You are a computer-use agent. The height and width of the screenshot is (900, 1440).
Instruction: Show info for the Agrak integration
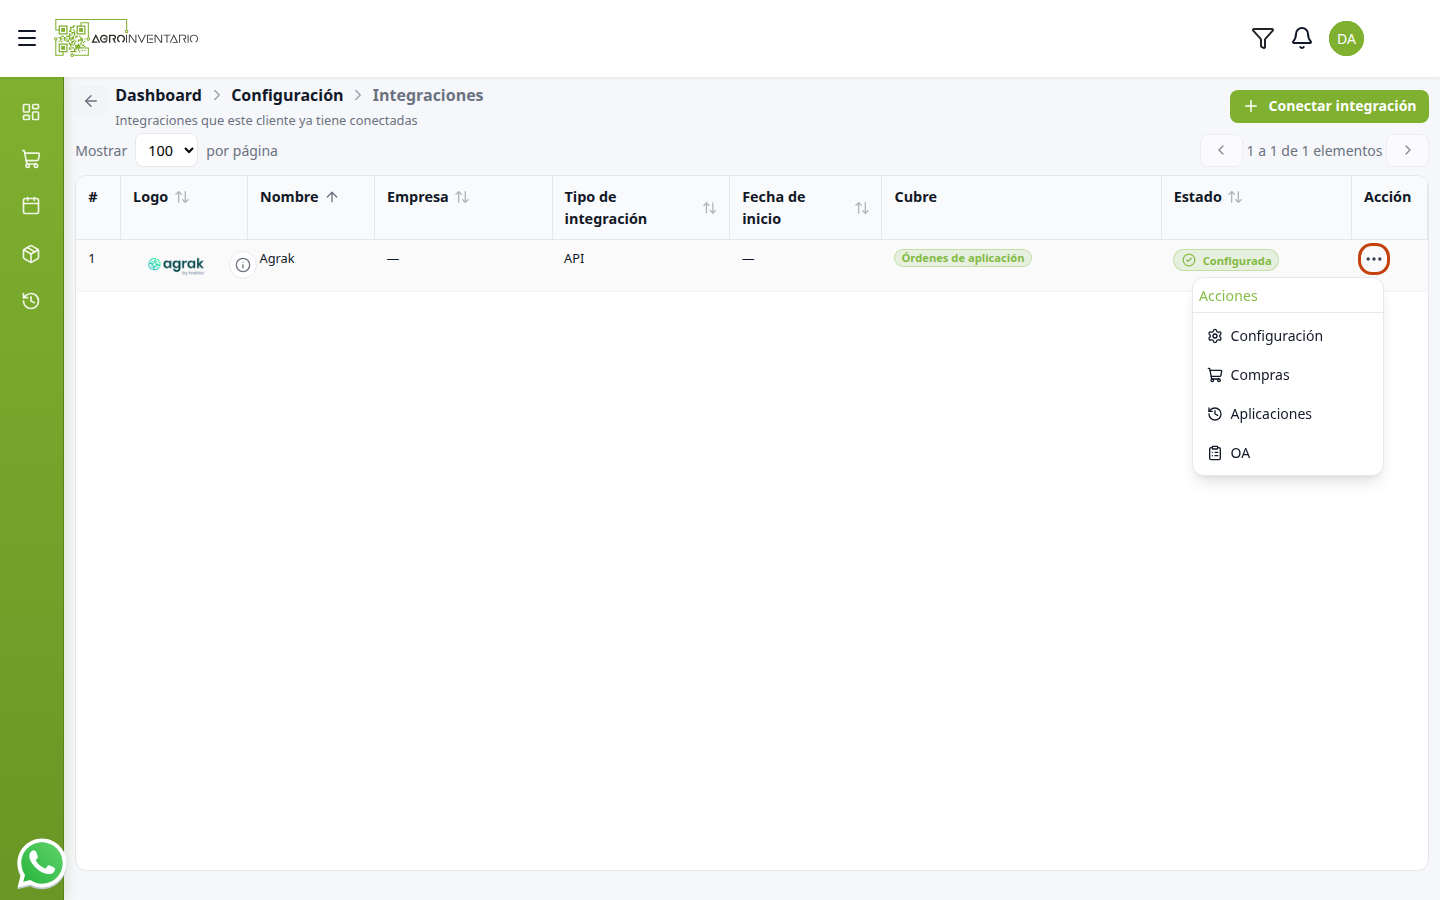click(243, 265)
